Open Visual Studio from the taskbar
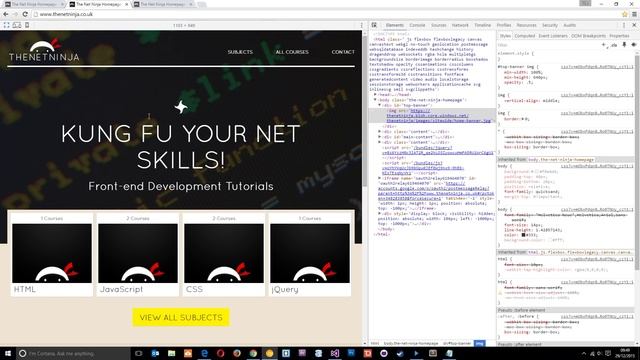Viewport: 640px width, 360px height. pyautogui.click(x=335, y=353)
